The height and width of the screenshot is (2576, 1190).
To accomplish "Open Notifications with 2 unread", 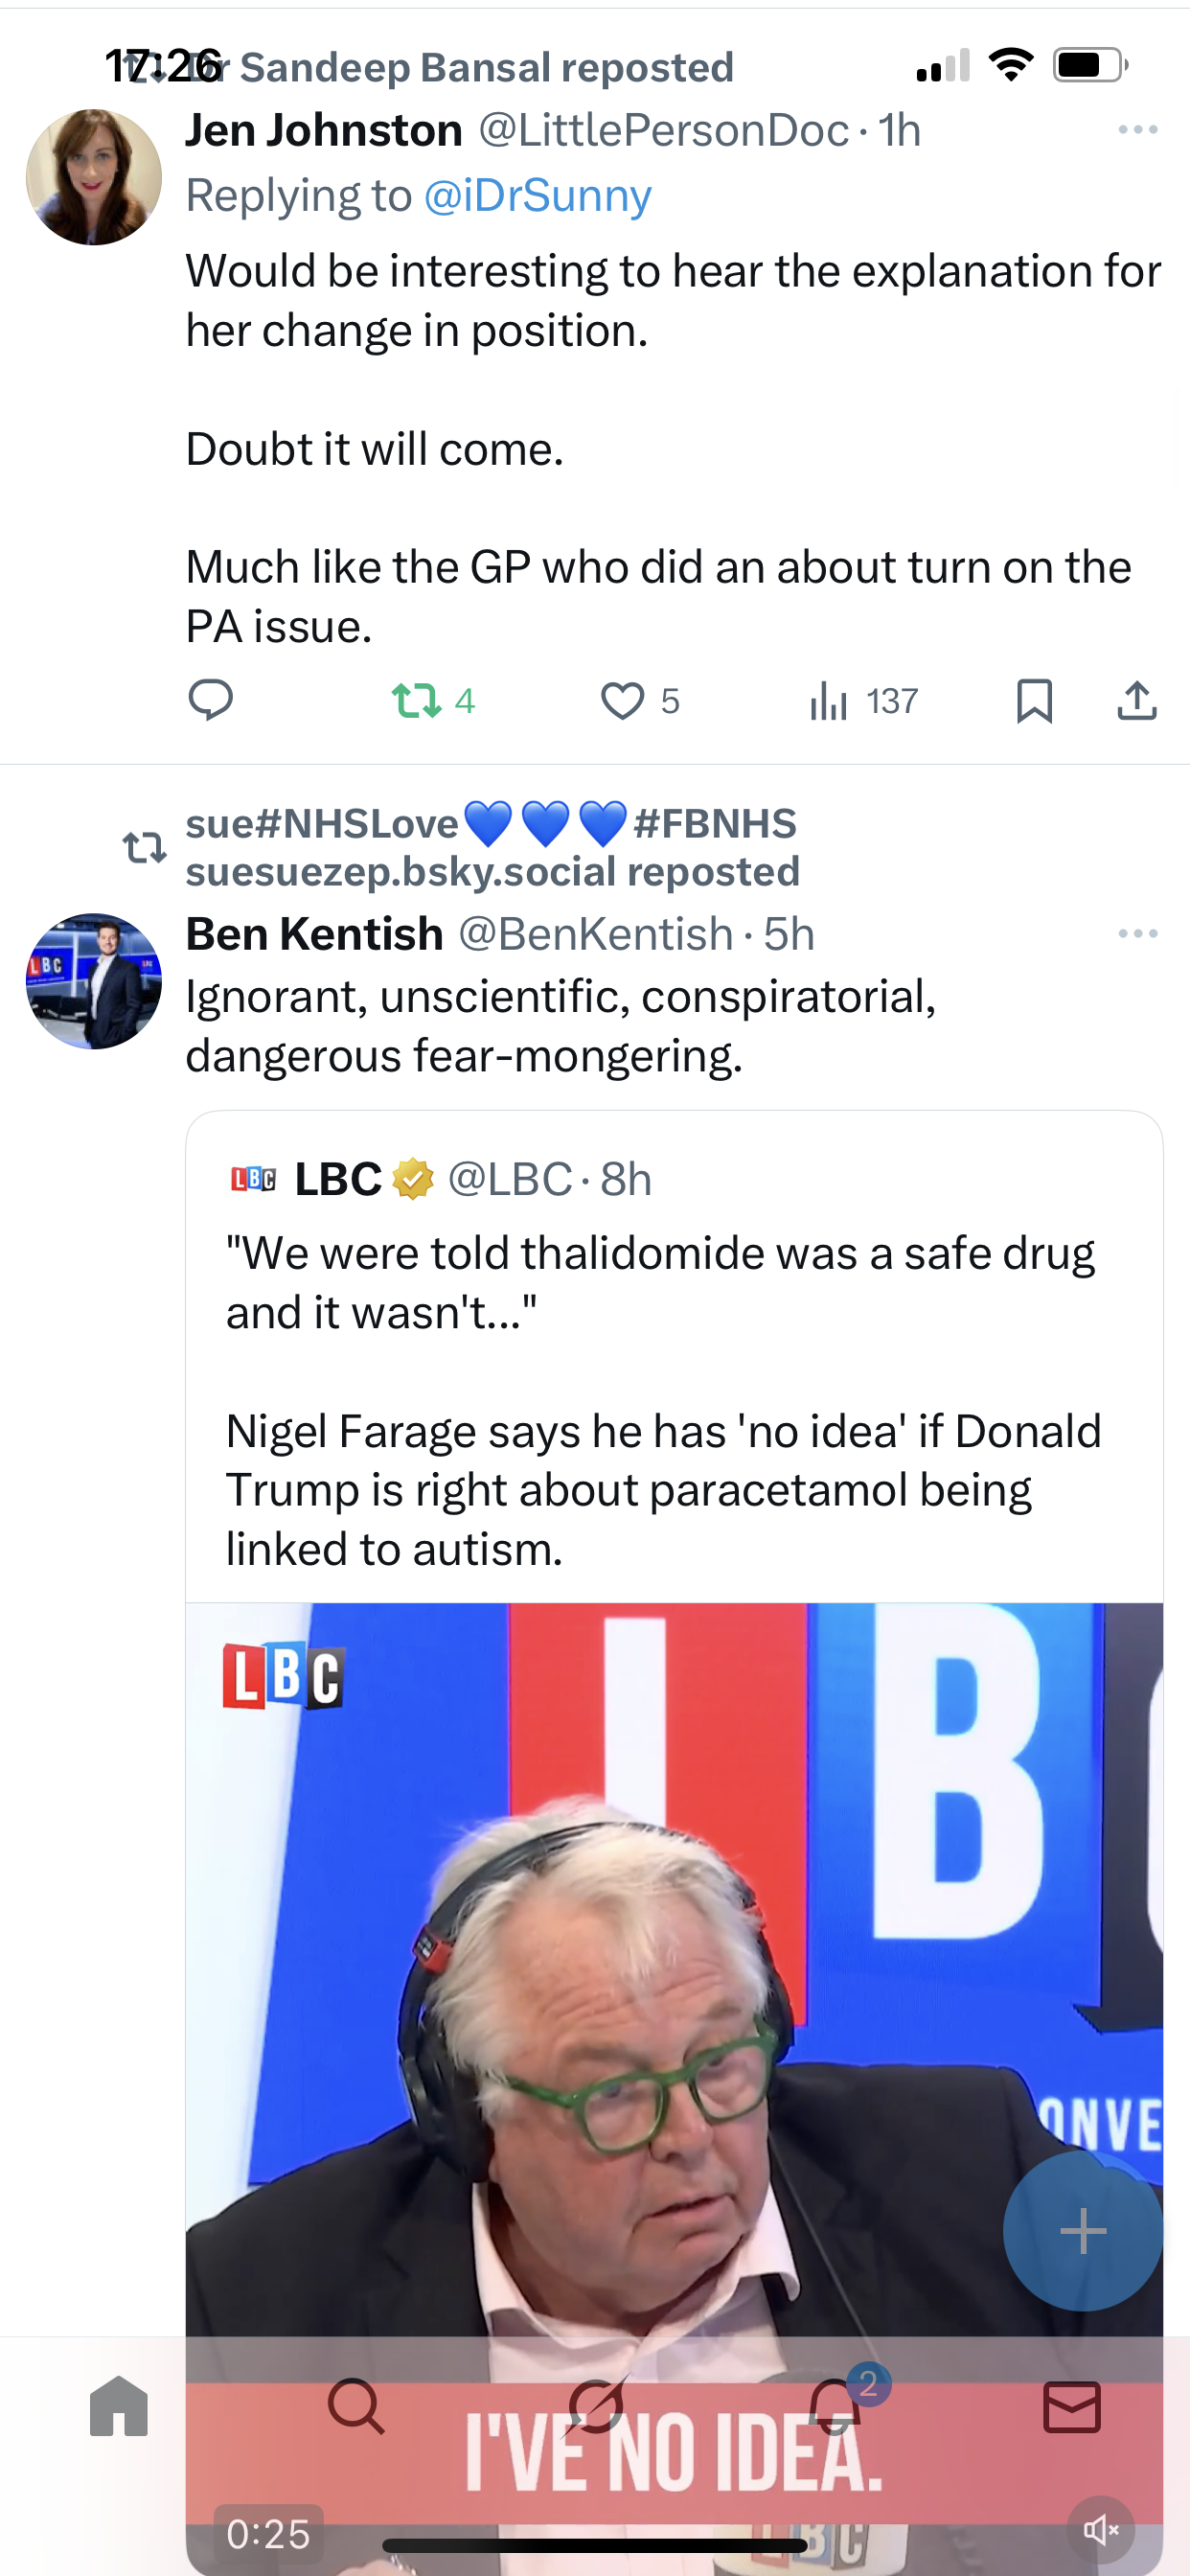I will pos(835,2406).
